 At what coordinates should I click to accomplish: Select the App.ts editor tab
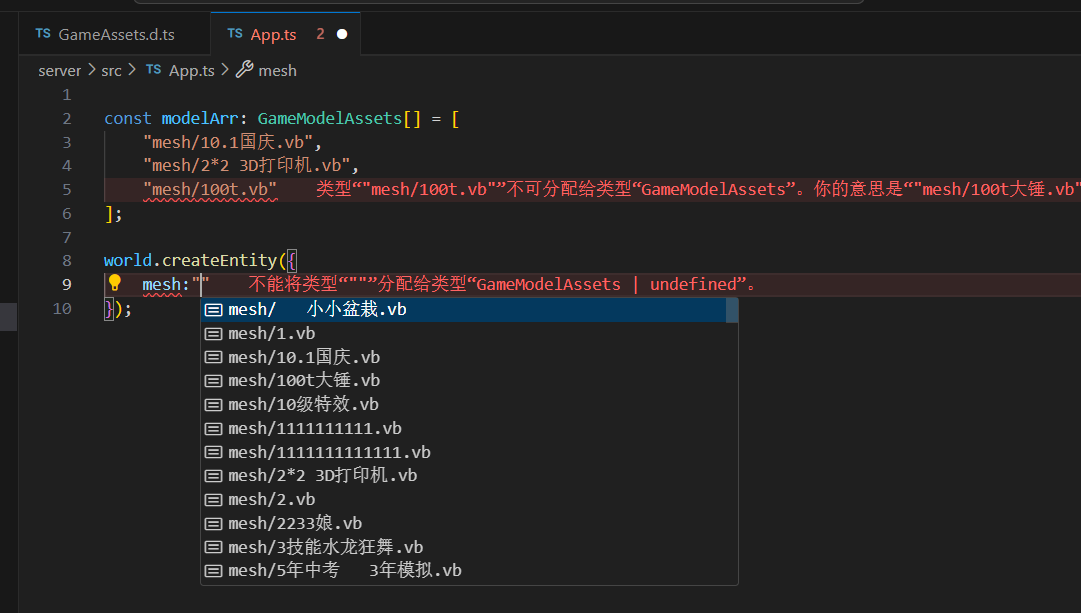click(x=273, y=34)
